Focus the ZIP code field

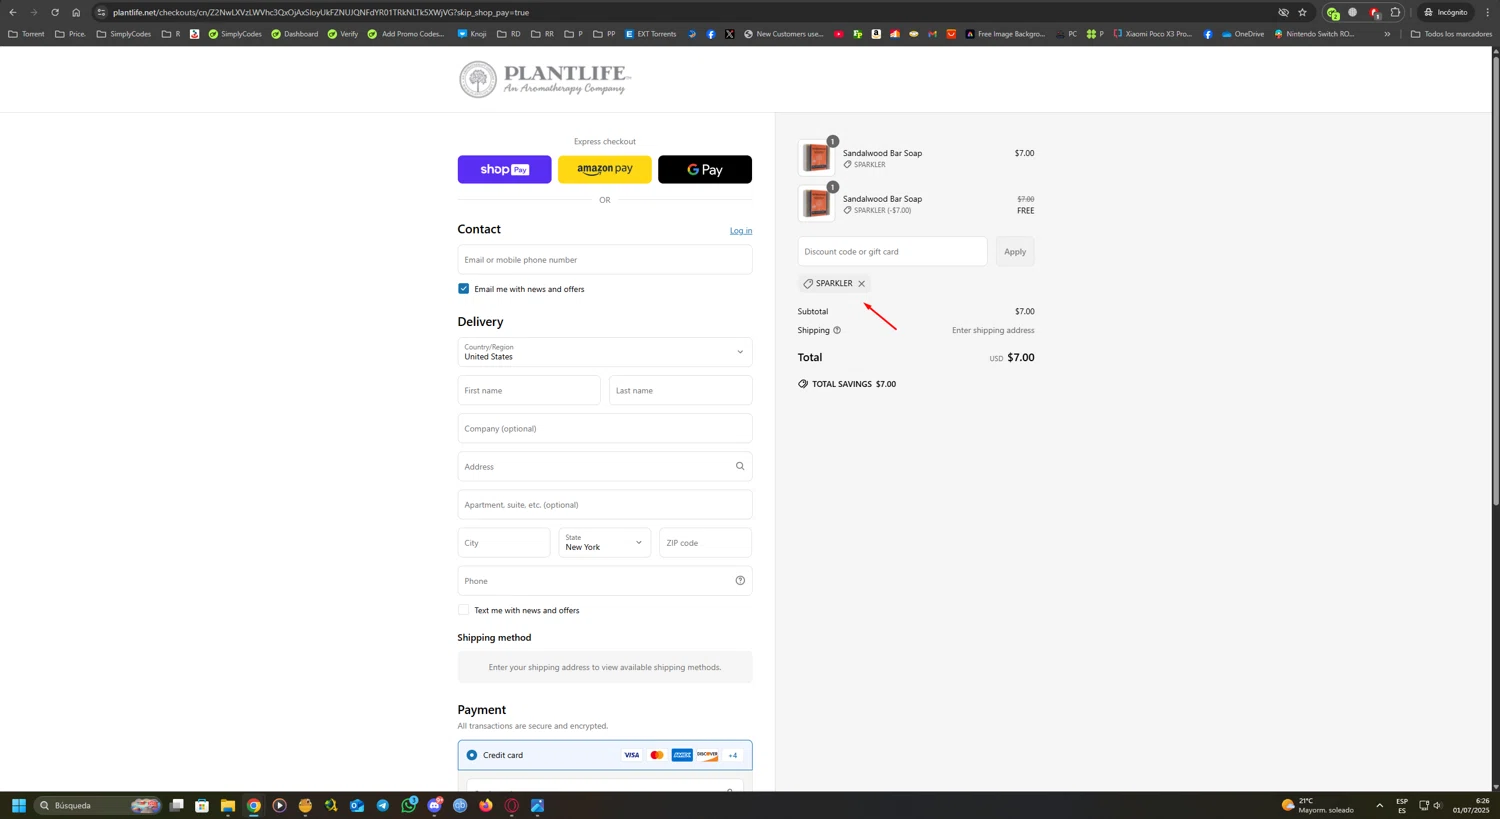706,543
